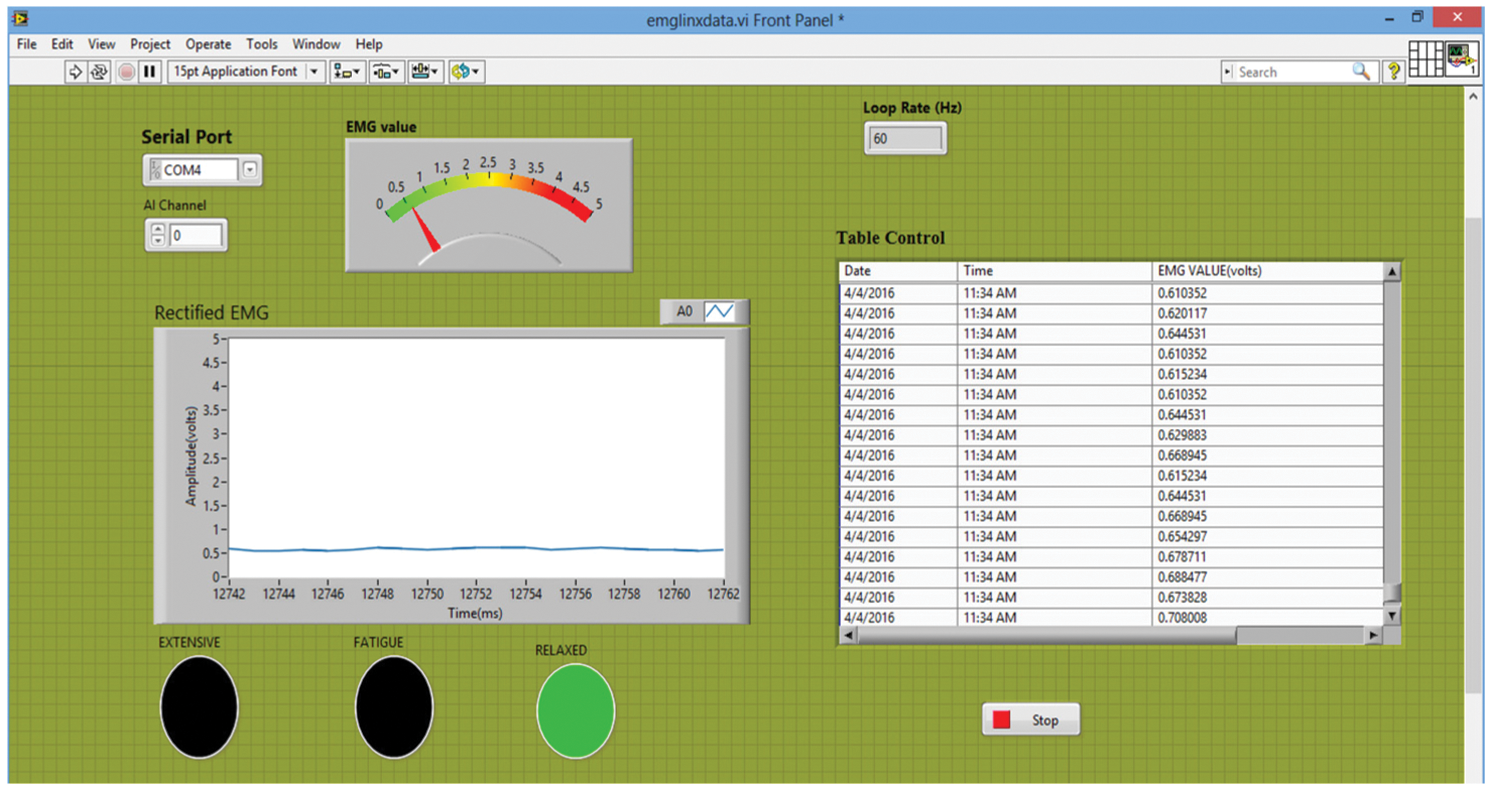The width and height of the screenshot is (1490, 789).
Task: Toggle the RELAXED green indicator light
Action: pyautogui.click(x=575, y=711)
